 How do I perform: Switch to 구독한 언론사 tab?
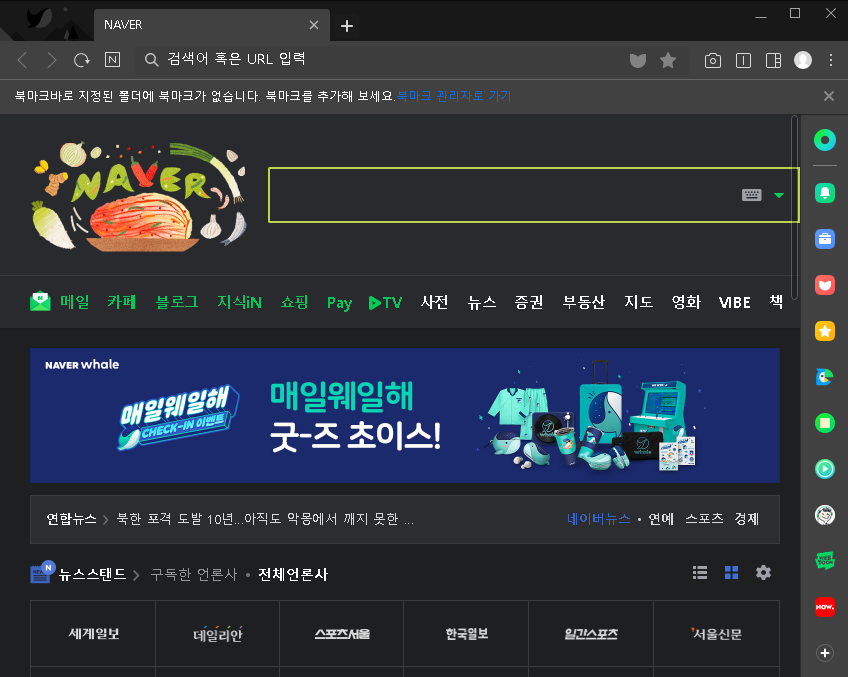(x=194, y=574)
